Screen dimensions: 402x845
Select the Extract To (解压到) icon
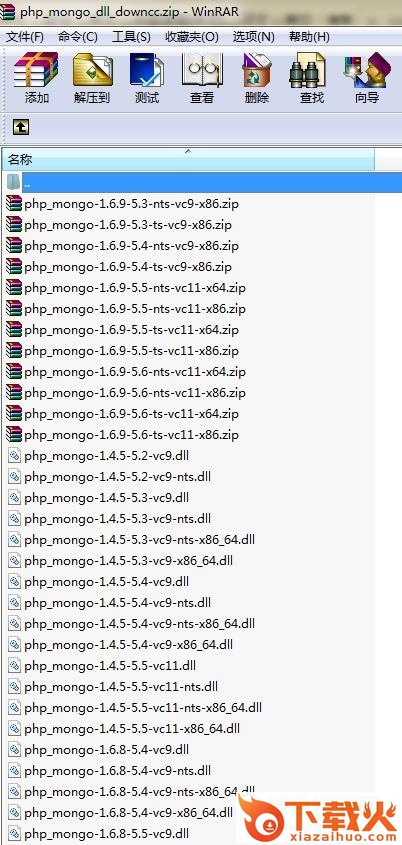(x=92, y=78)
